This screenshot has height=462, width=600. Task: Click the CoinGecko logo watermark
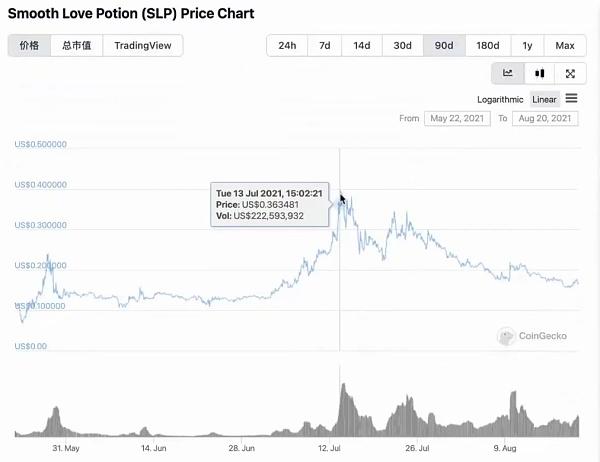(x=532, y=336)
